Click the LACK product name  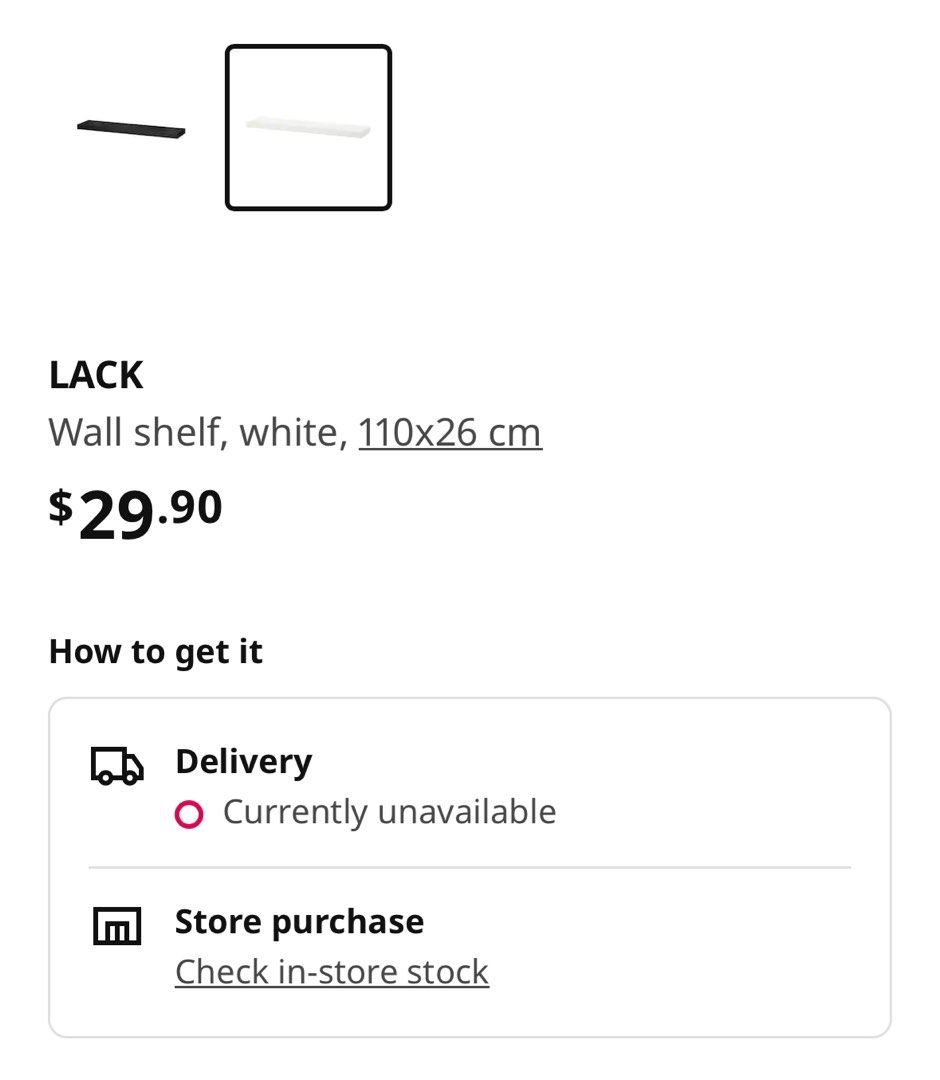96,376
